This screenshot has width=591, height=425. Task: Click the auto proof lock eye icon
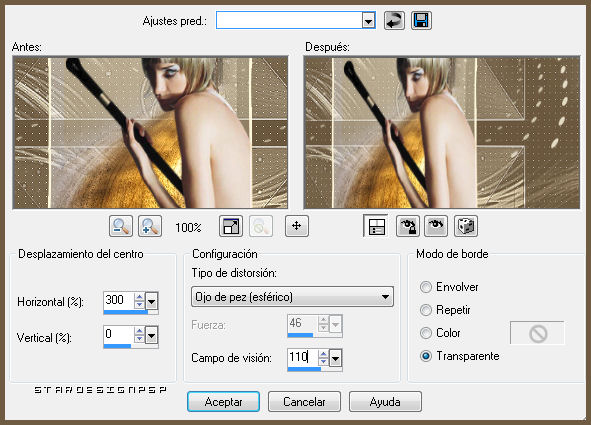click(408, 226)
